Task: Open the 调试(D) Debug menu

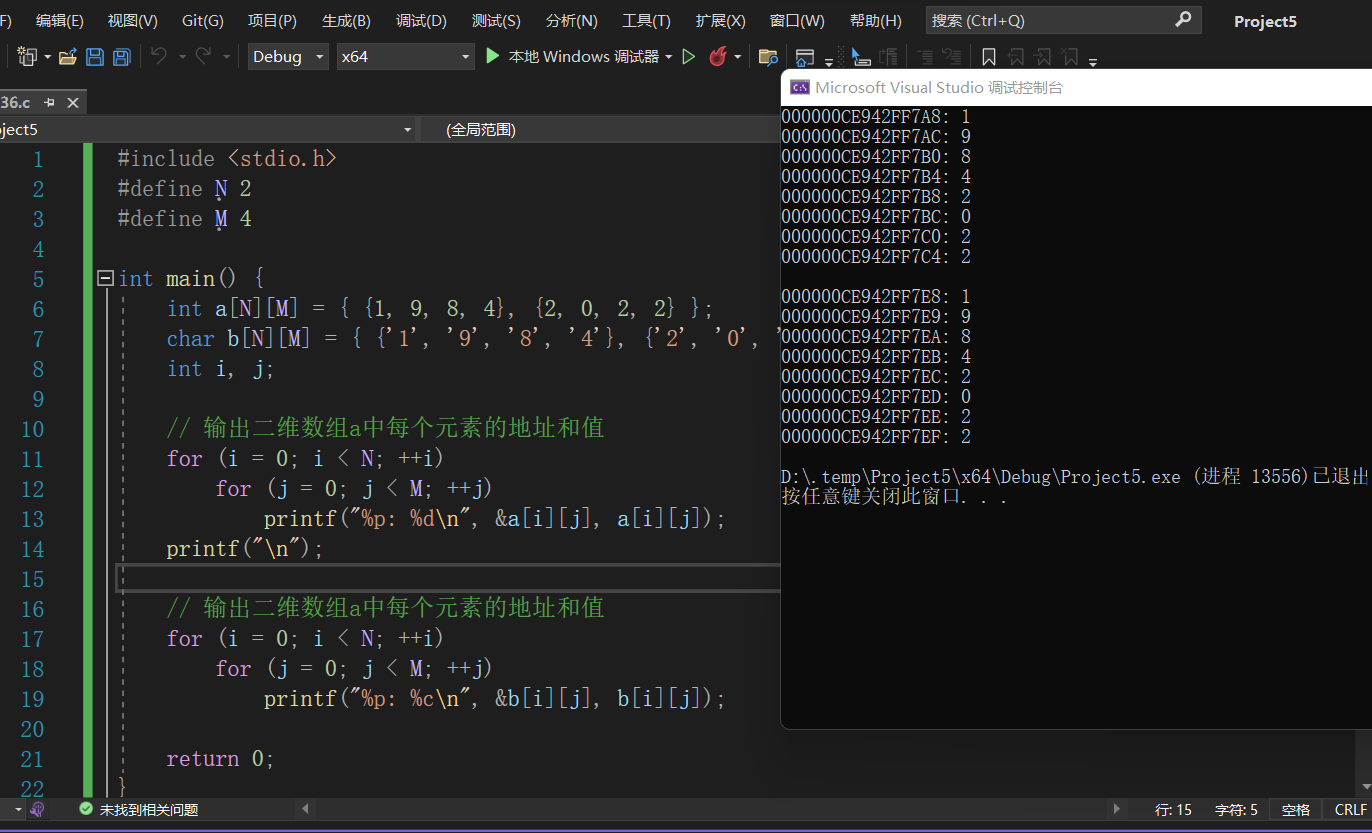Action: coord(422,21)
